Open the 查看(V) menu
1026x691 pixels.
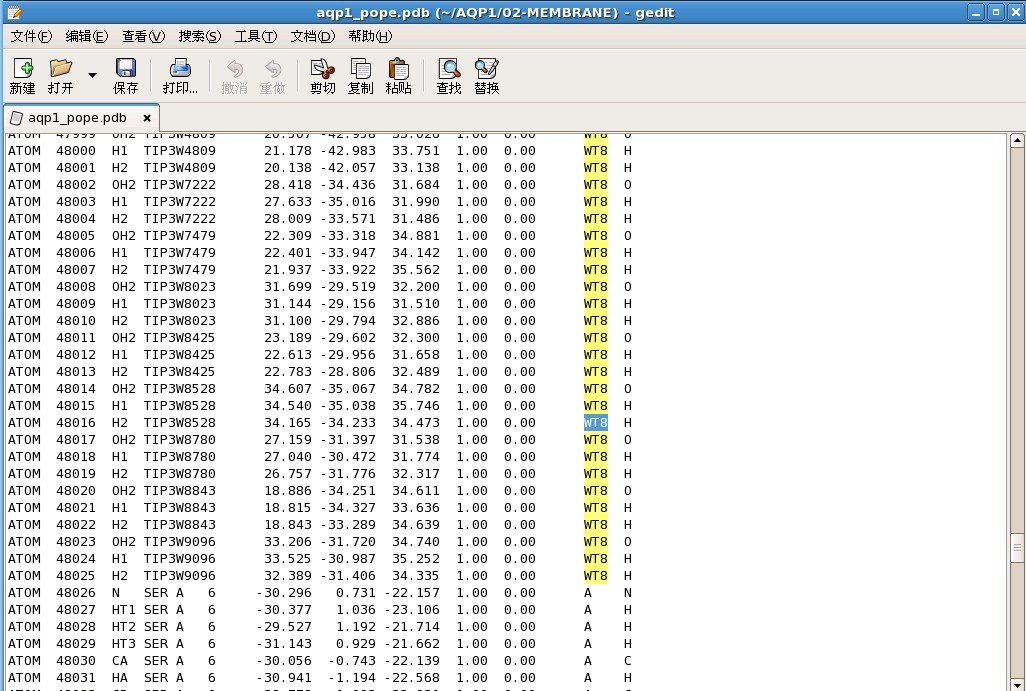(143, 36)
